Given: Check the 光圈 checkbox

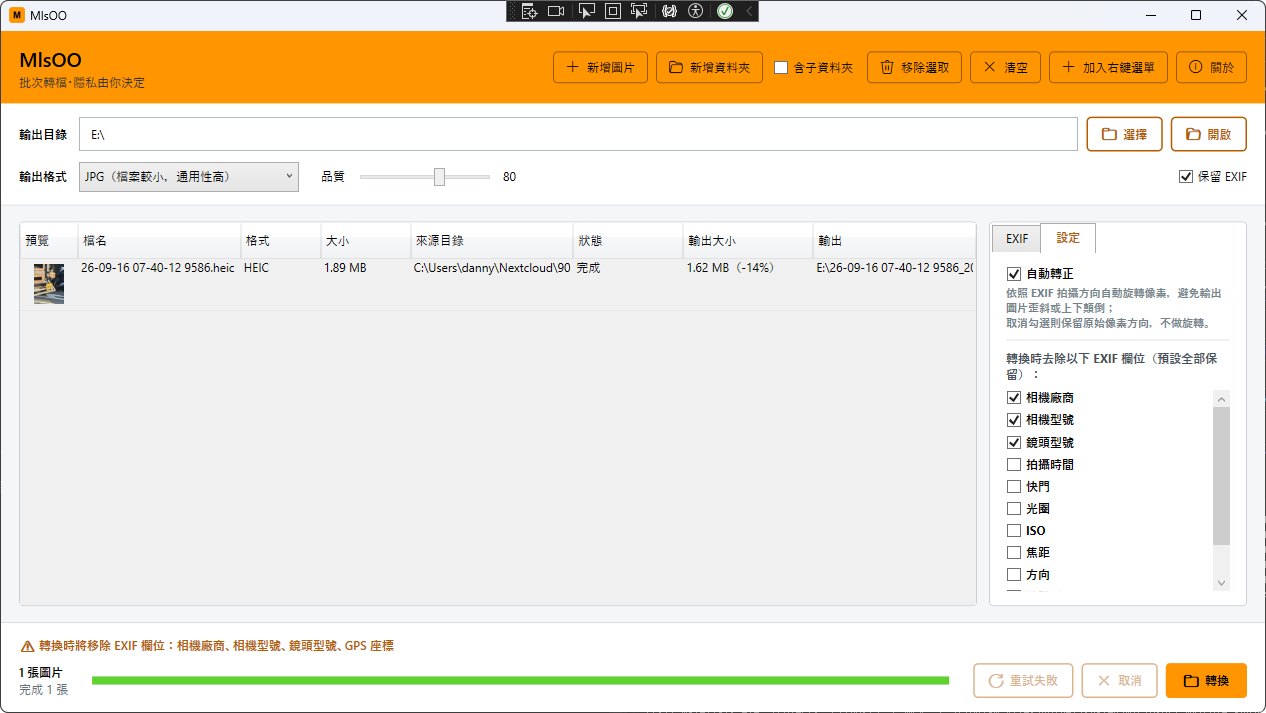Looking at the screenshot, I should click(x=1014, y=509).
